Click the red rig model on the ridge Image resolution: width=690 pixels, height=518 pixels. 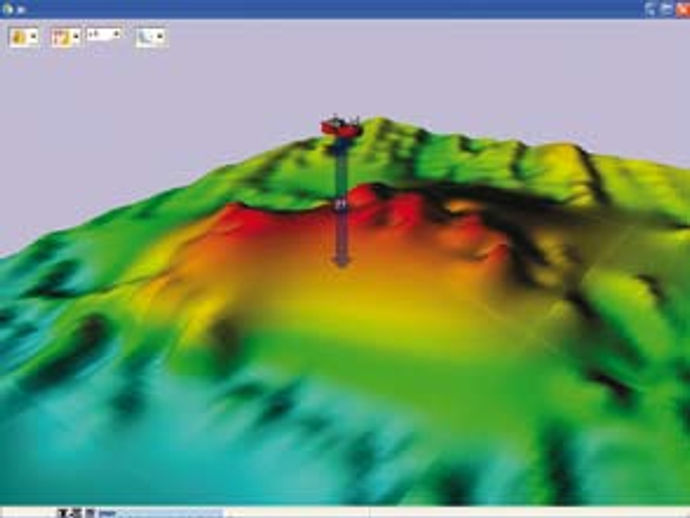click(x=341, y=125)
